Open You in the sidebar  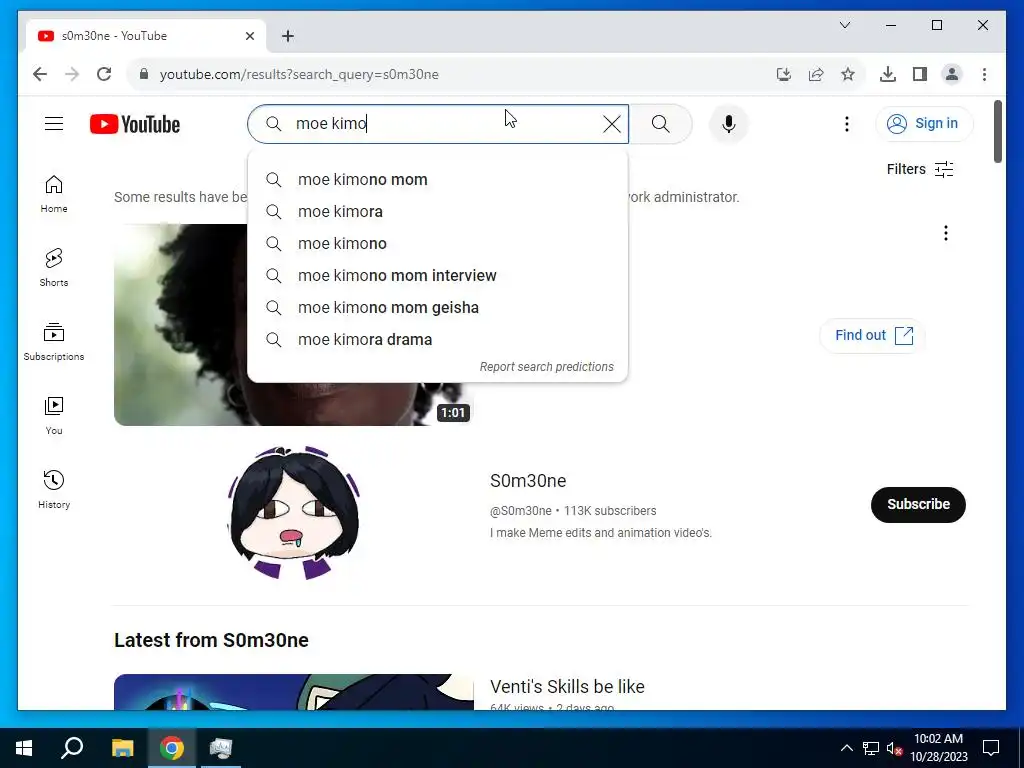54,415
